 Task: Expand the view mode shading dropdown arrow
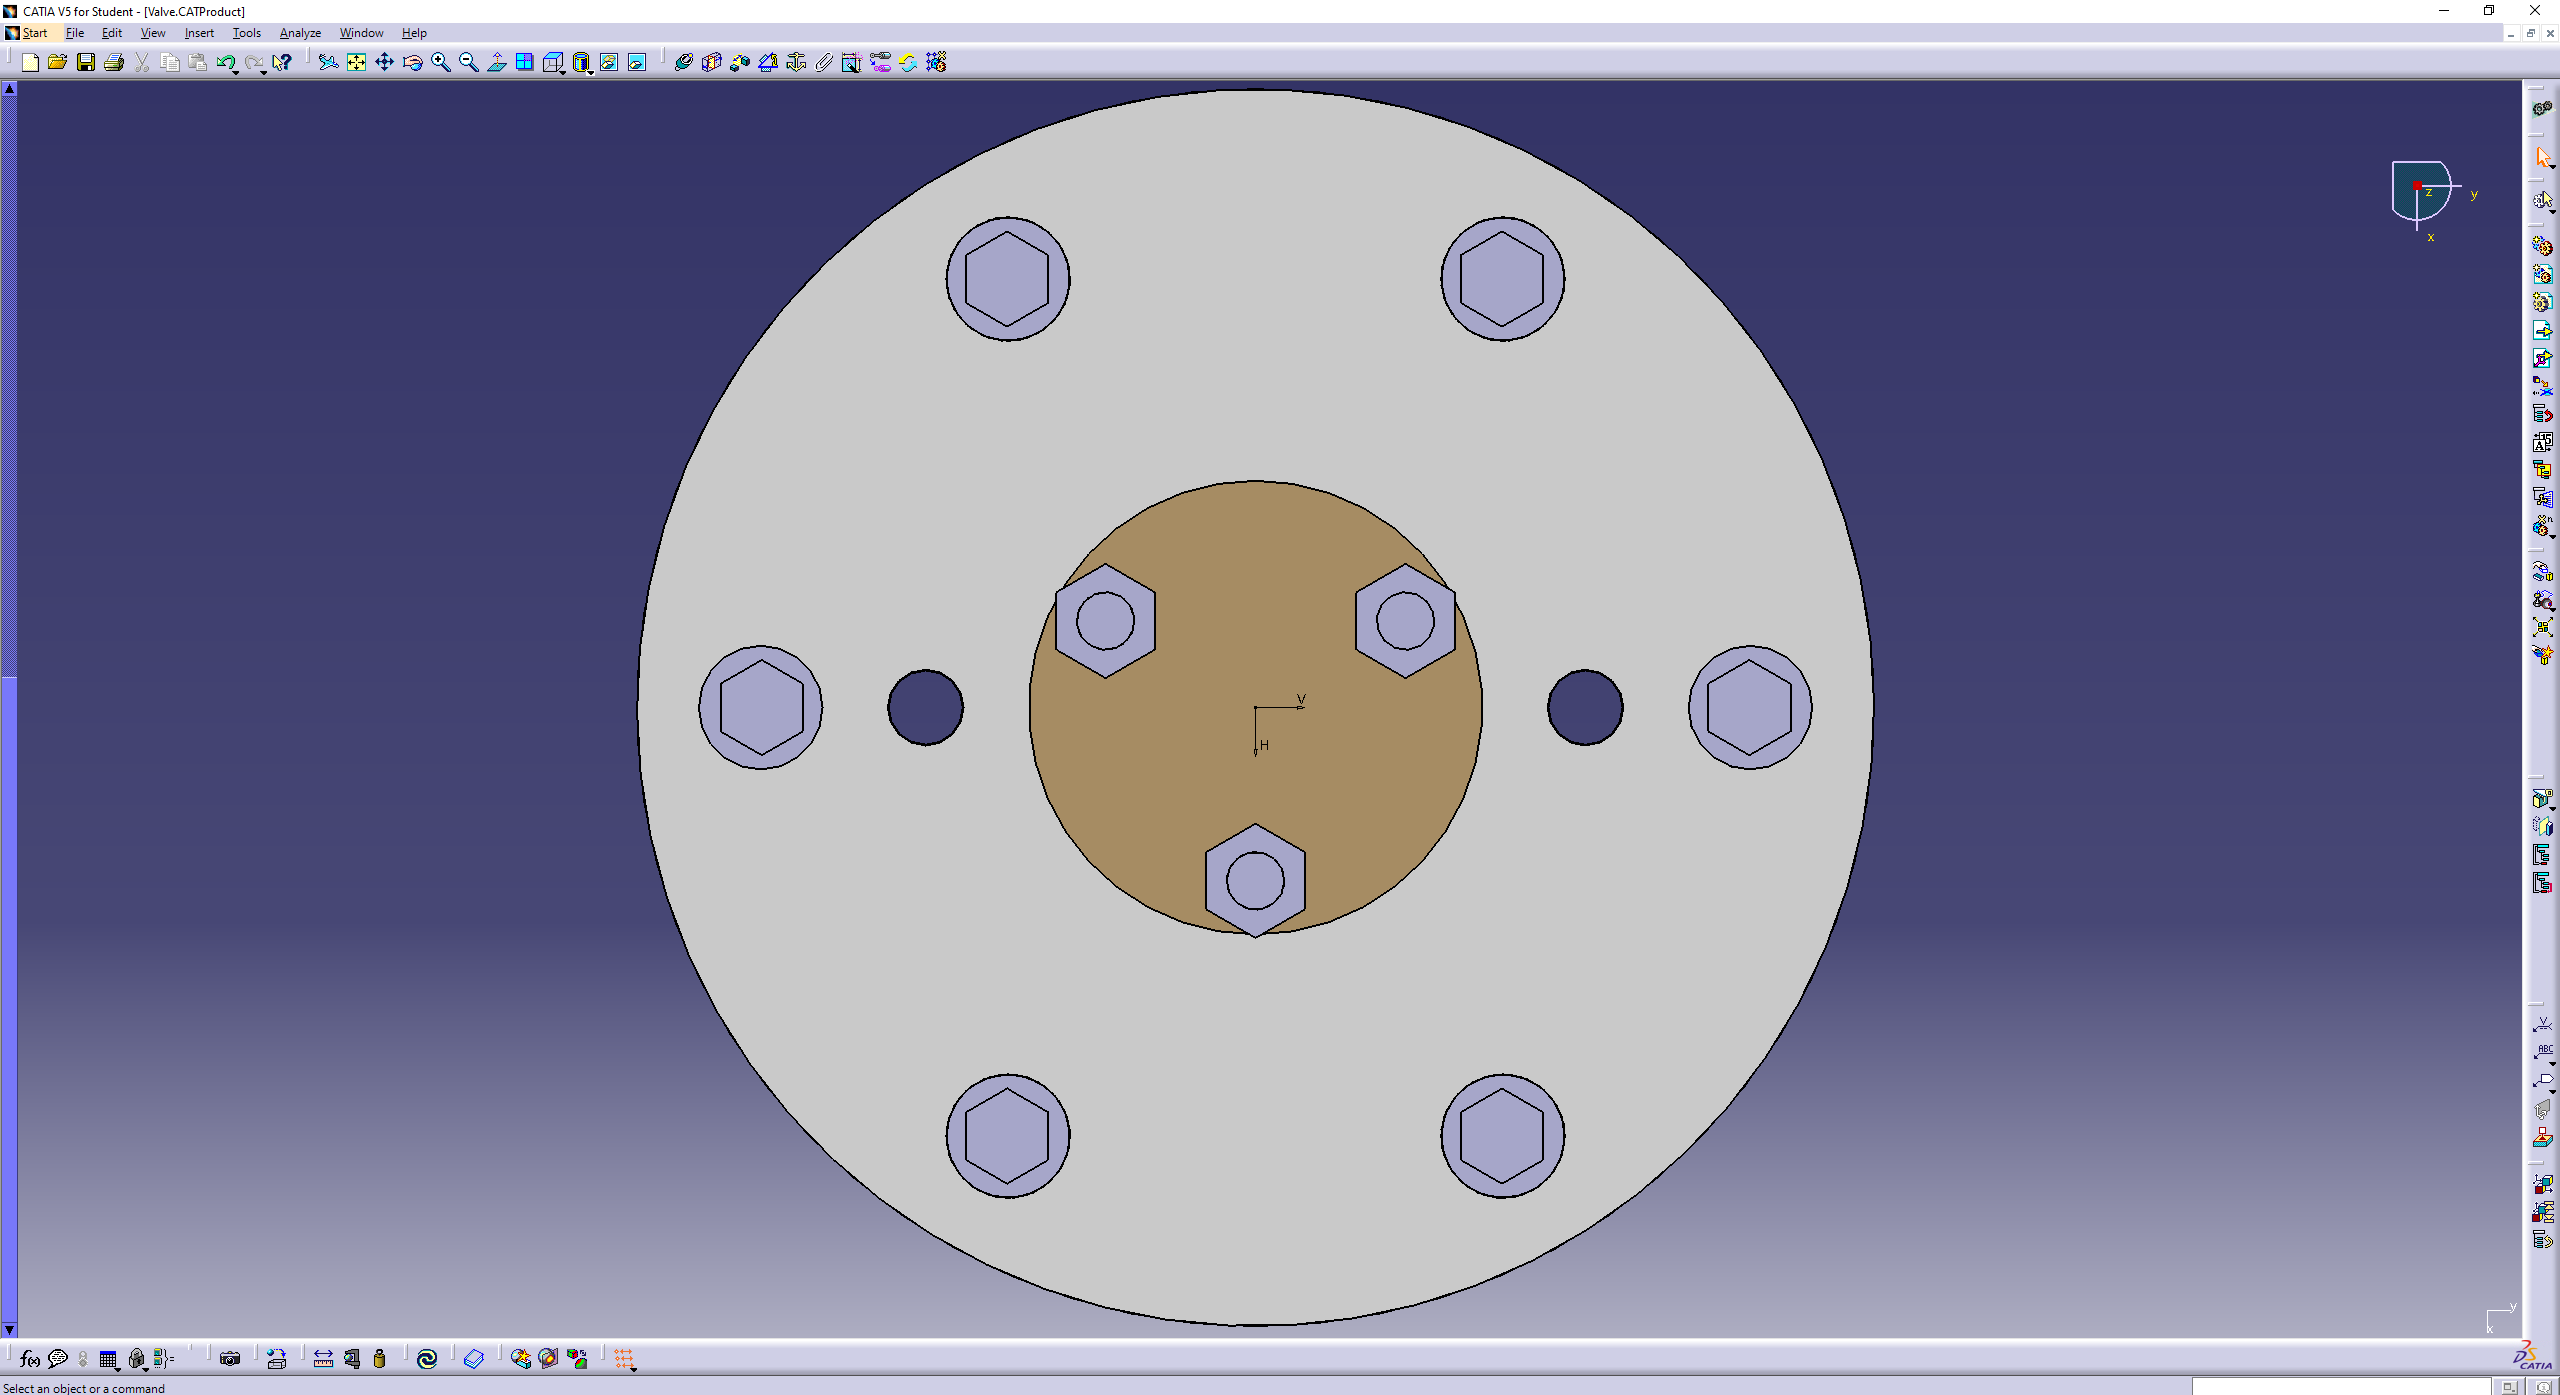click(592, 72)
